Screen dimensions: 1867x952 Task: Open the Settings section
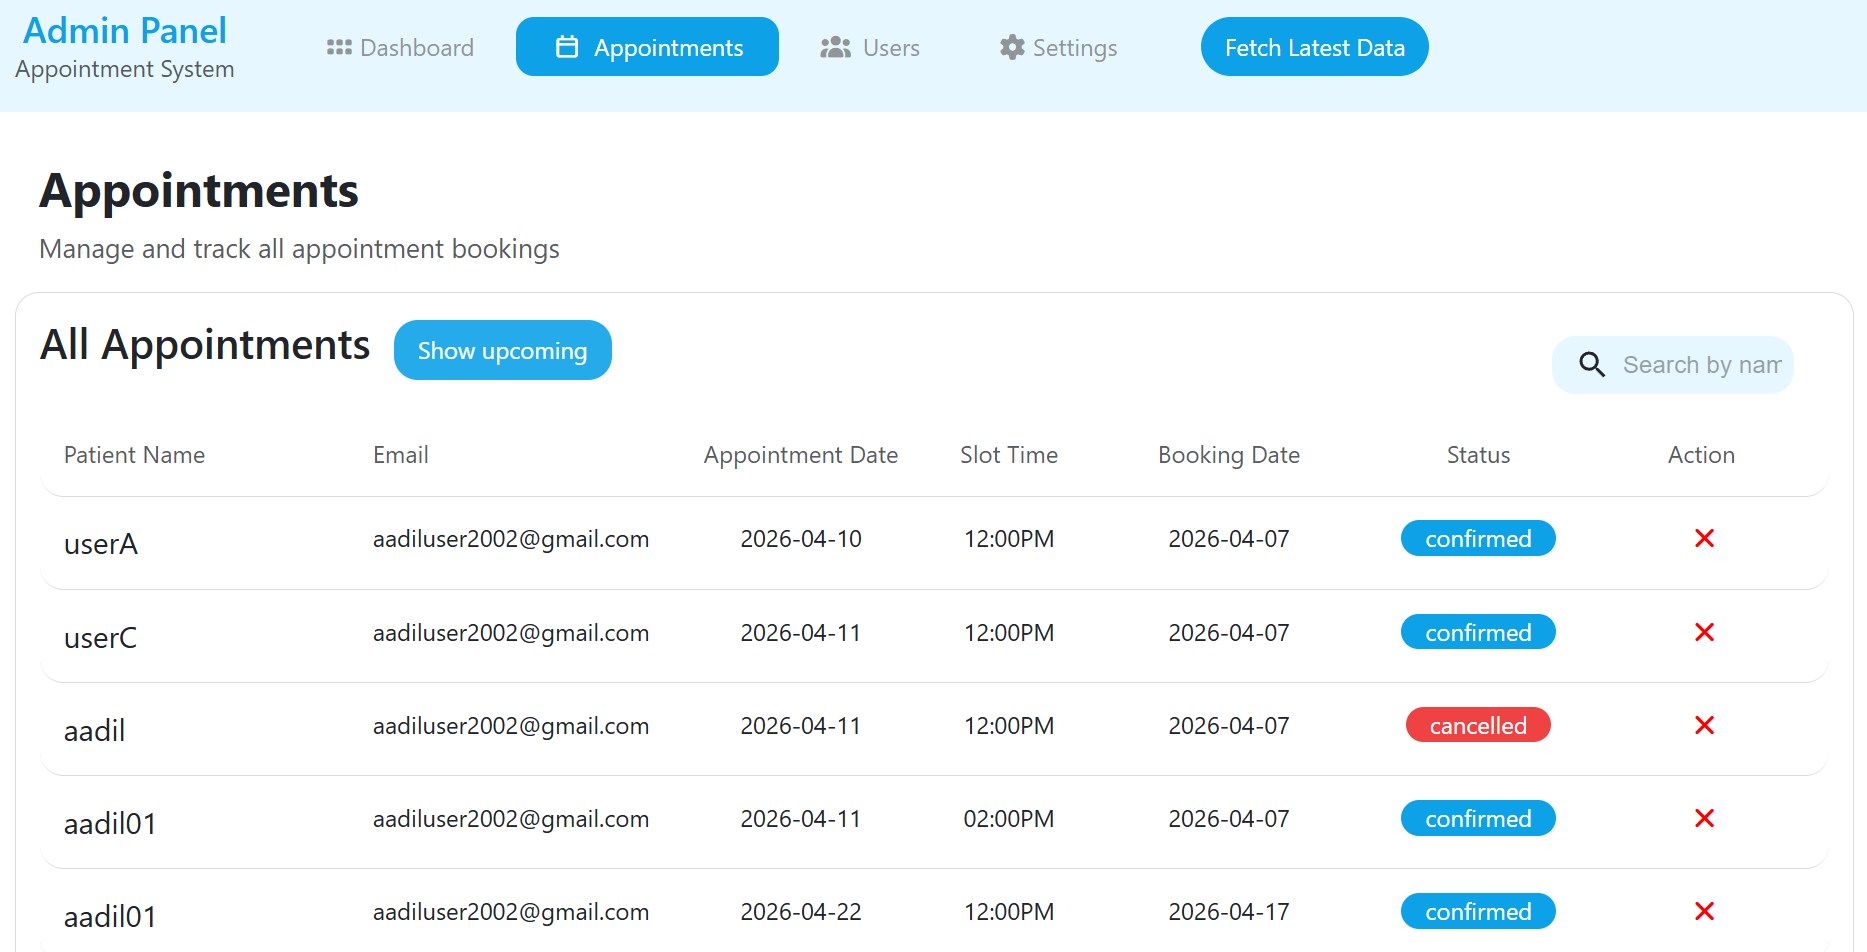[x=1058, y=47]
